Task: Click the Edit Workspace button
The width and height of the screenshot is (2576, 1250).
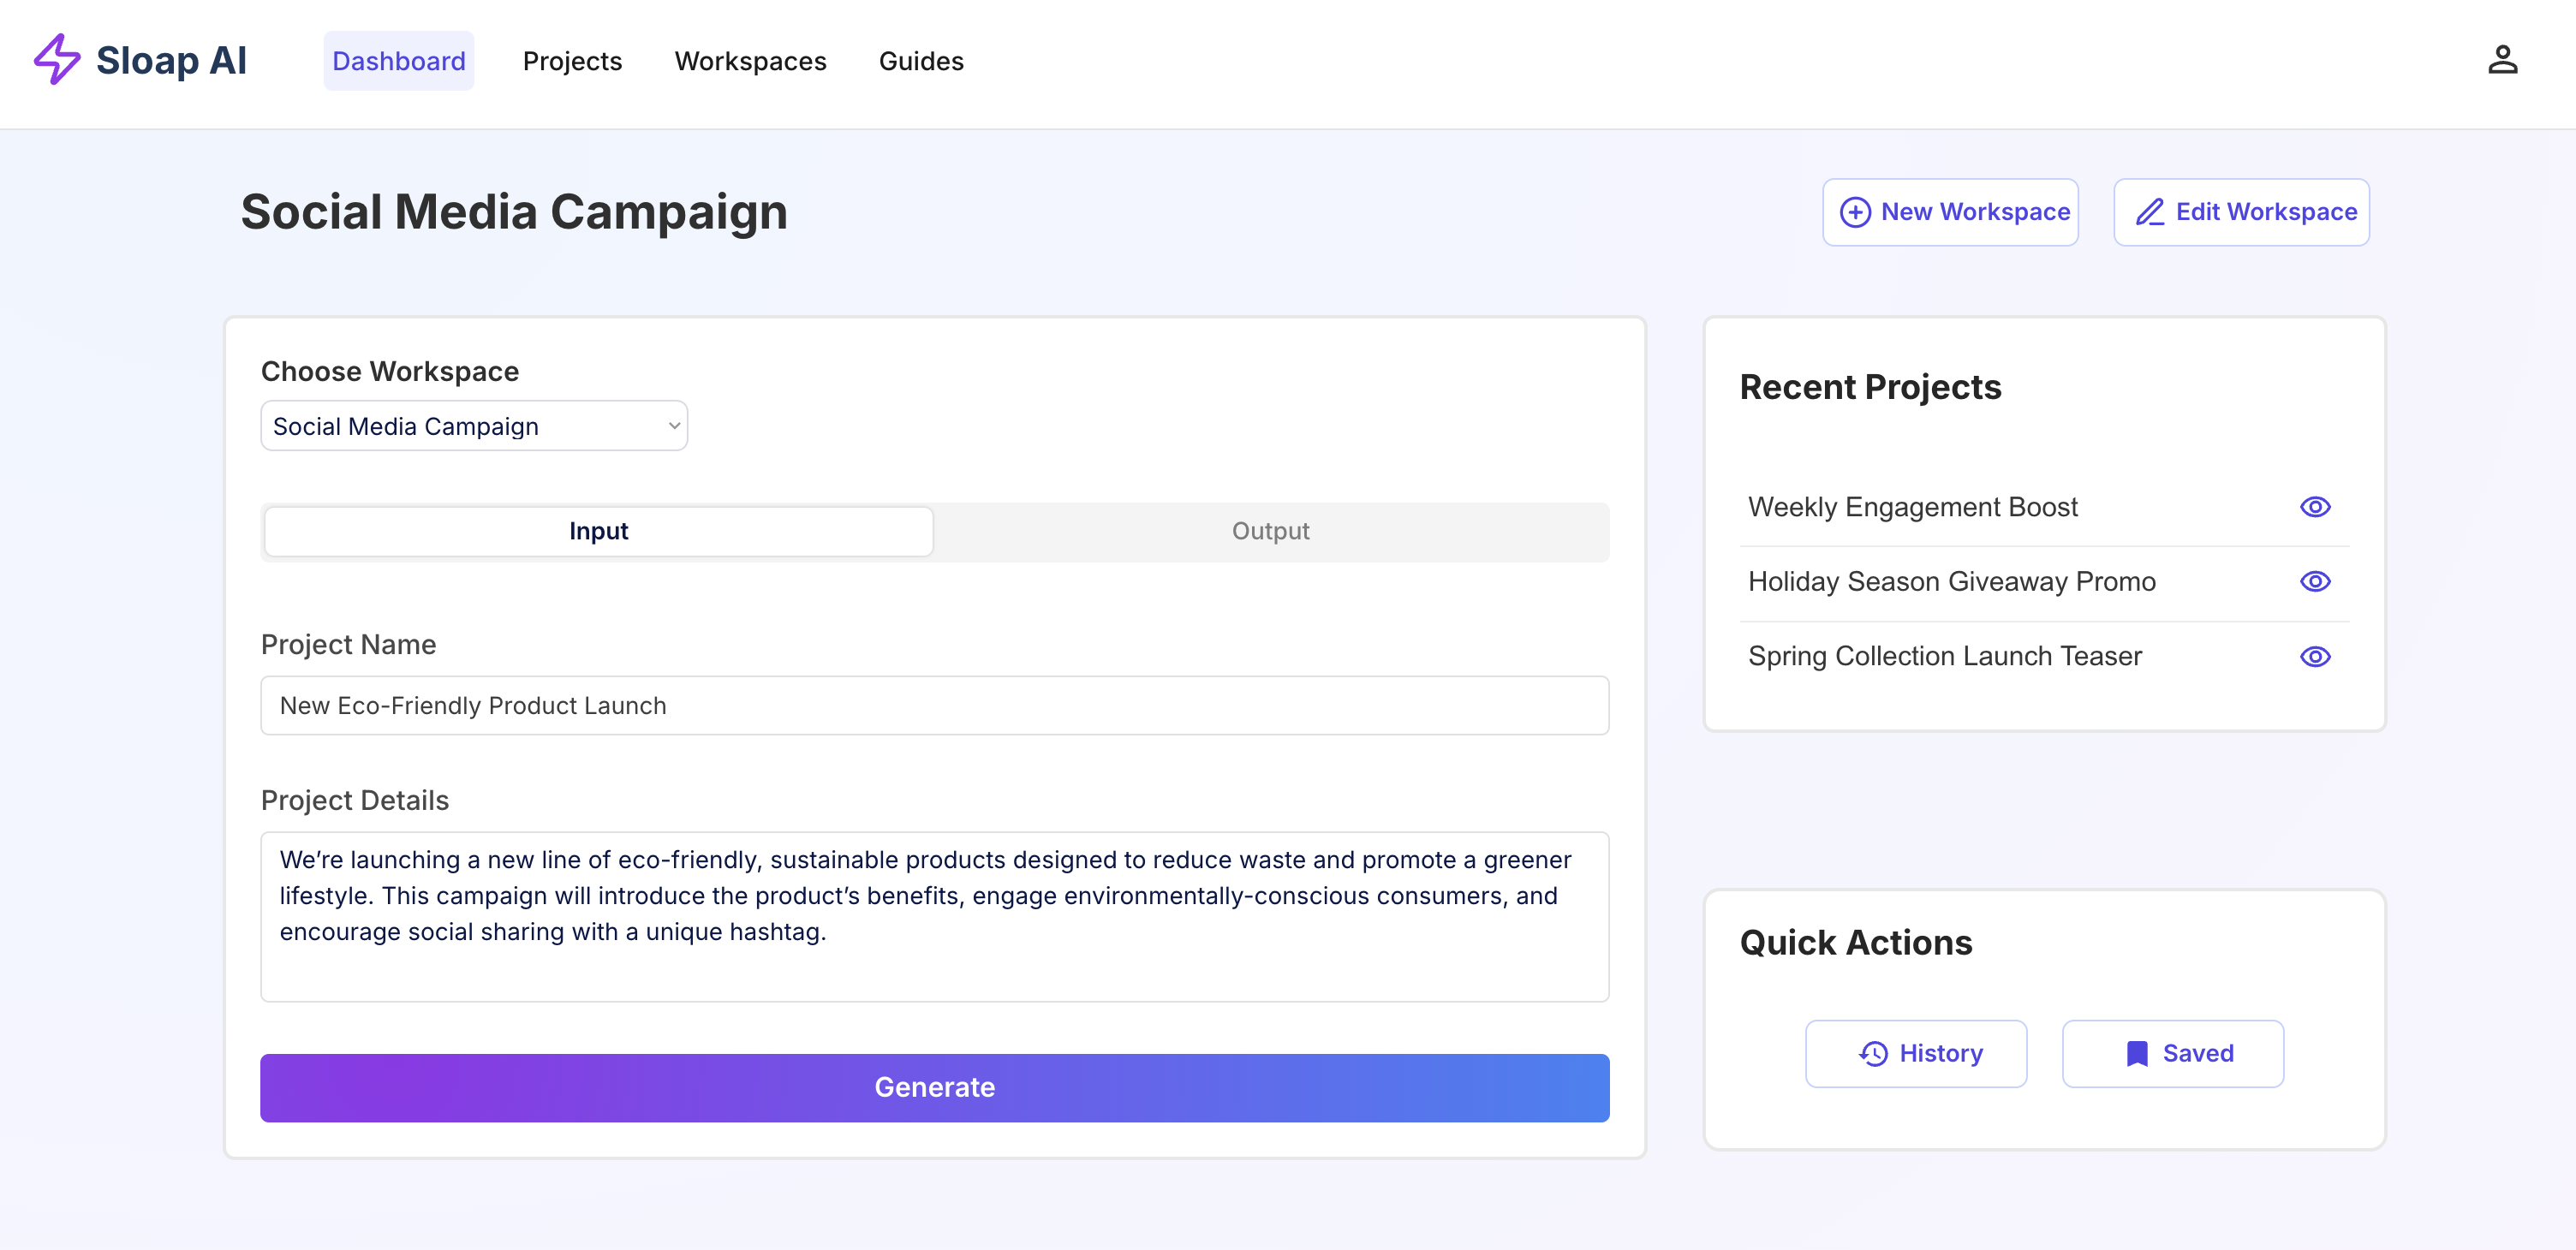Action: tap(2241, 212)
